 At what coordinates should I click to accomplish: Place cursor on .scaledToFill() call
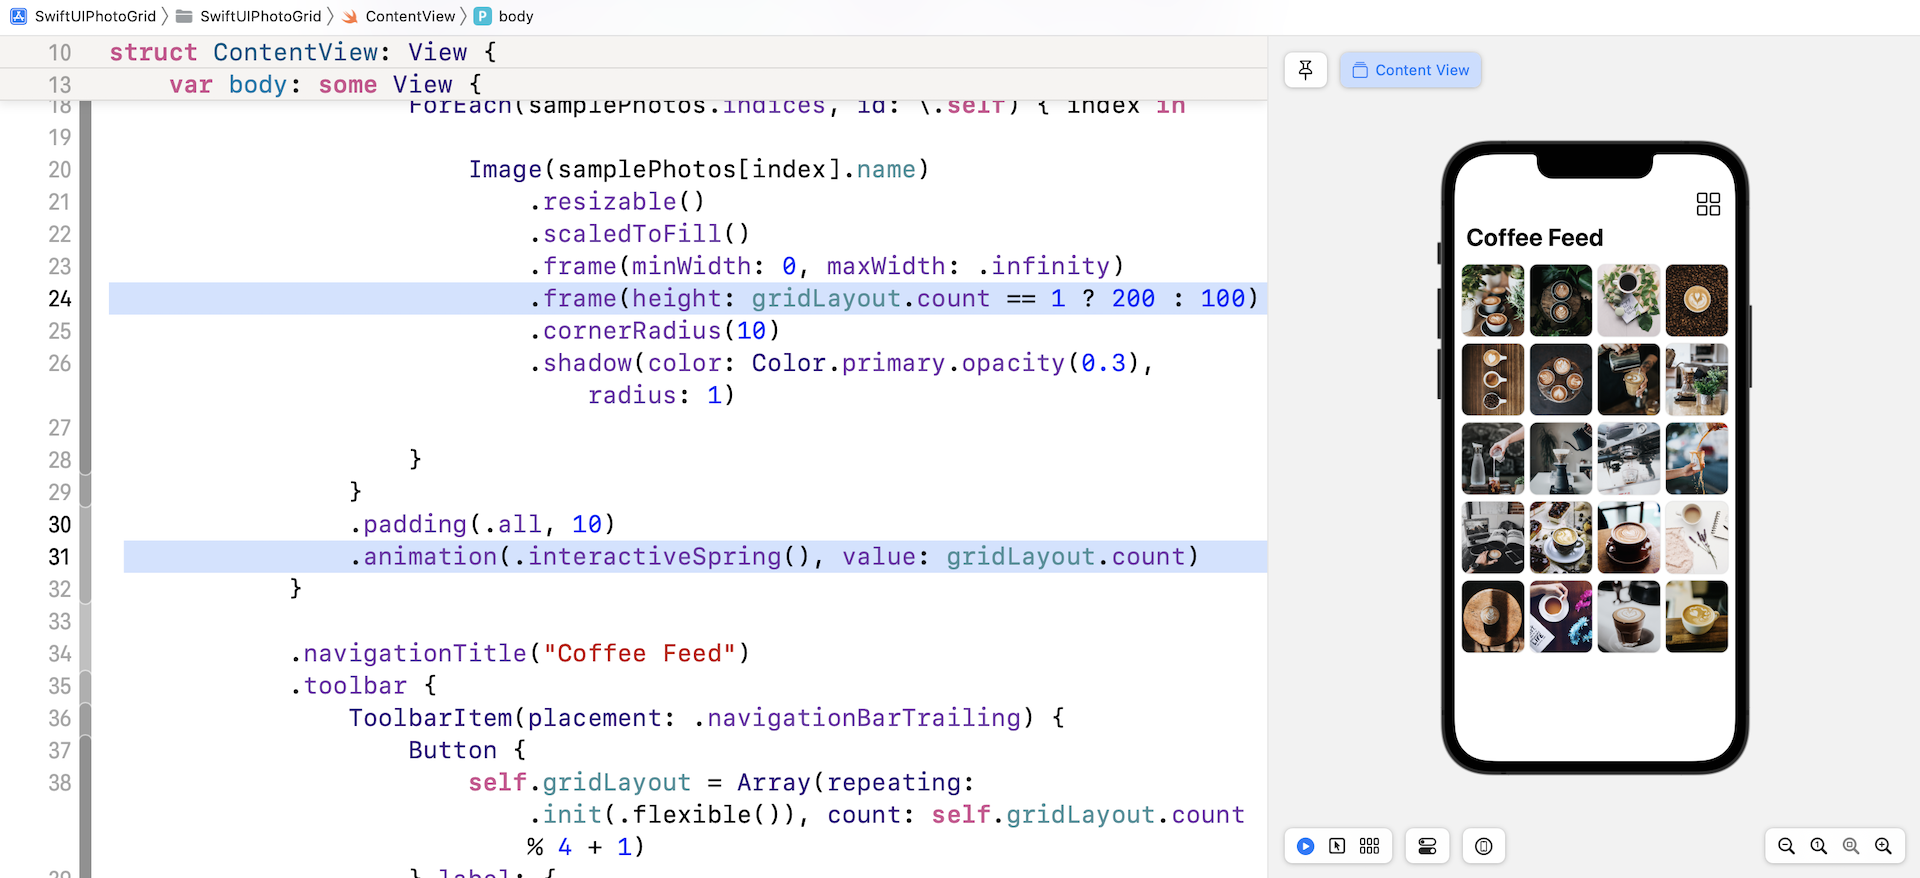[639, 234]
